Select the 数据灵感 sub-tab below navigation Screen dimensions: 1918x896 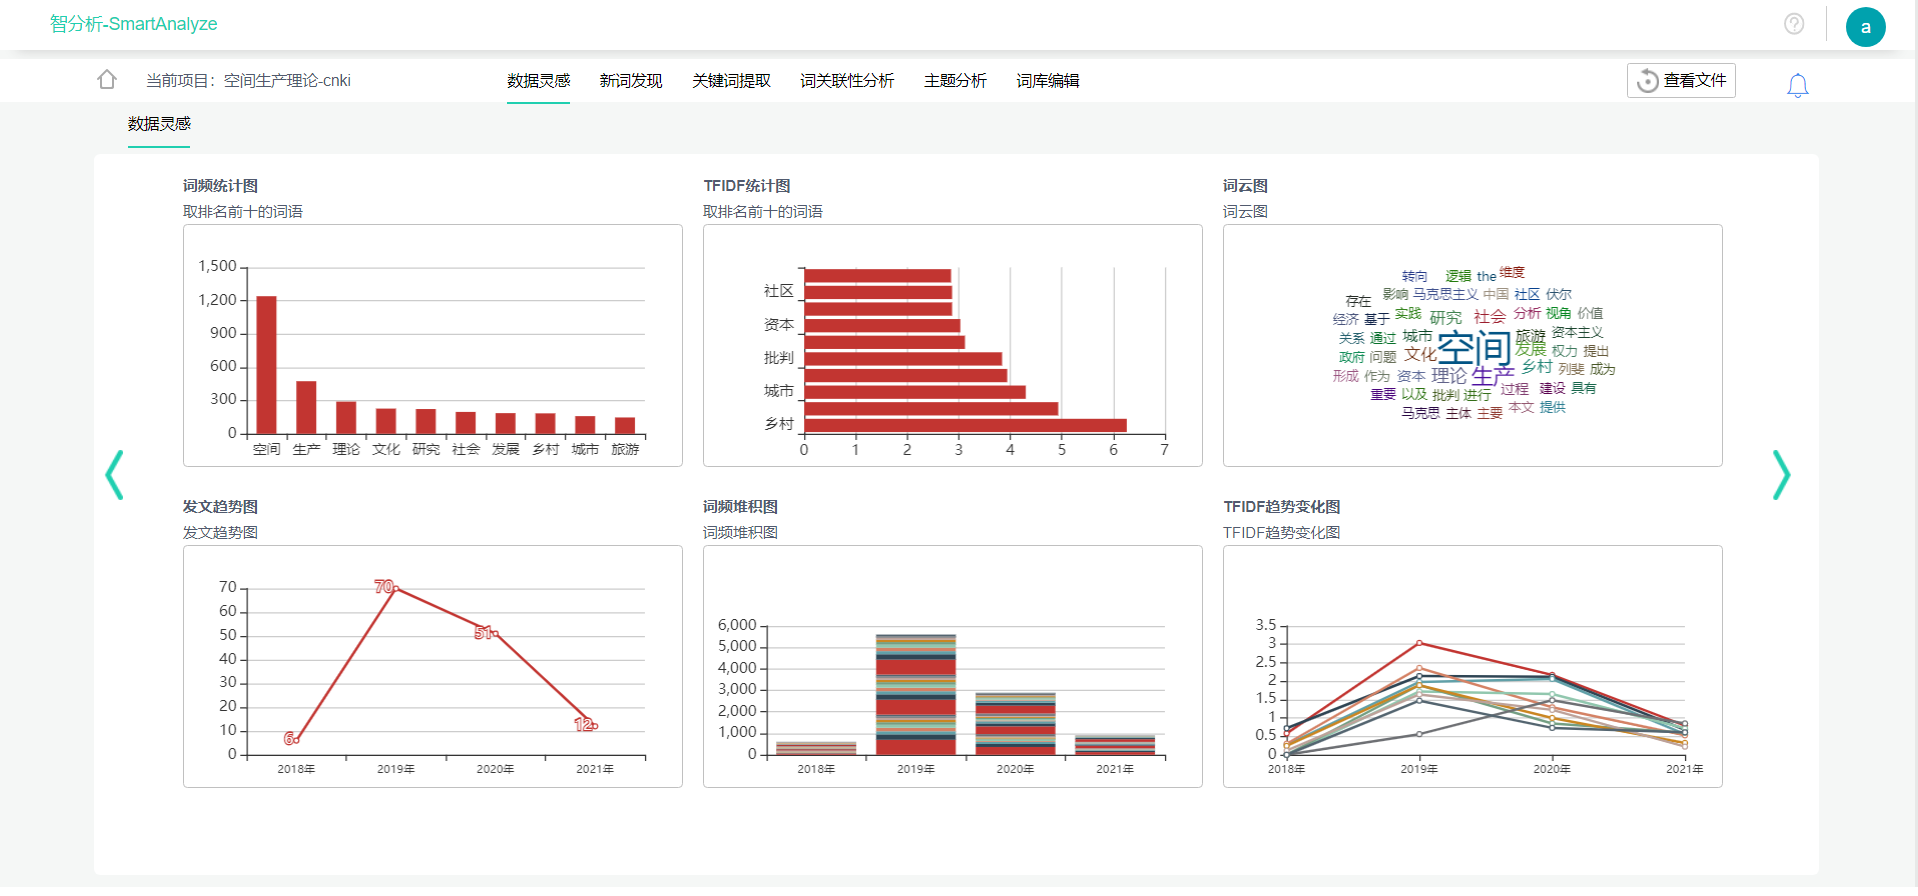(x=159, y=124)
